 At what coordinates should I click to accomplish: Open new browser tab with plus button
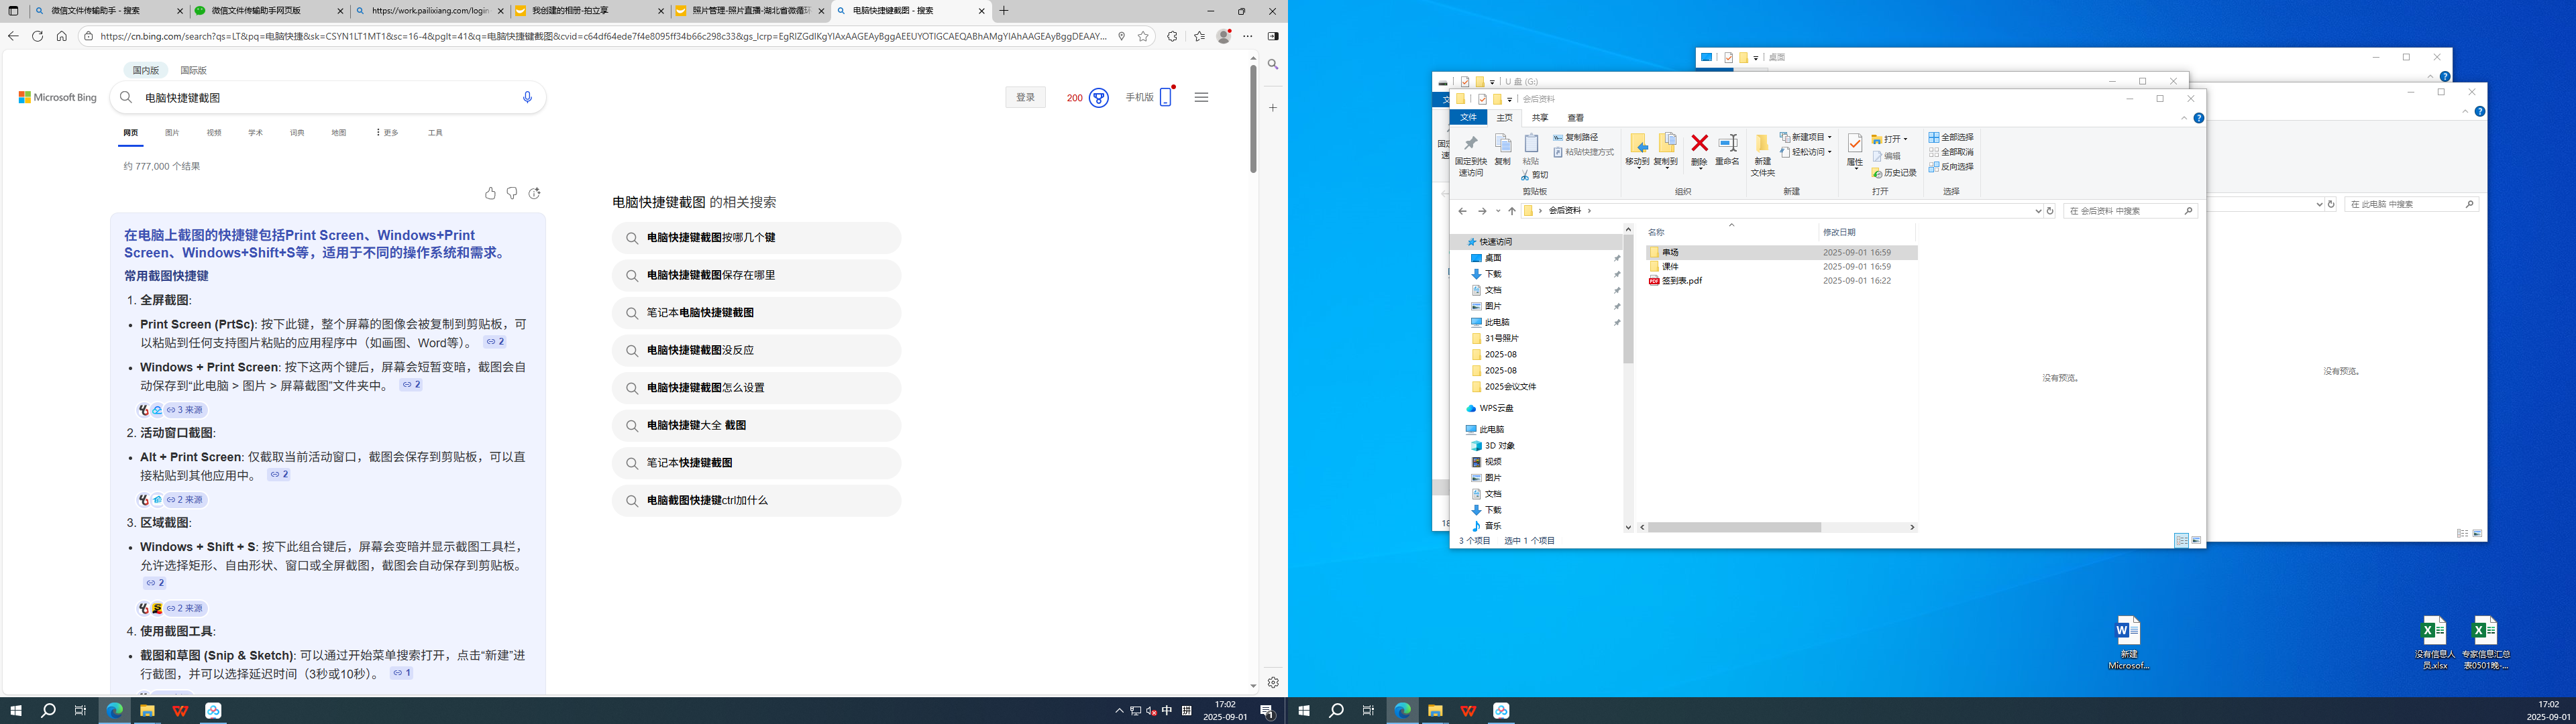[1004, 11]
